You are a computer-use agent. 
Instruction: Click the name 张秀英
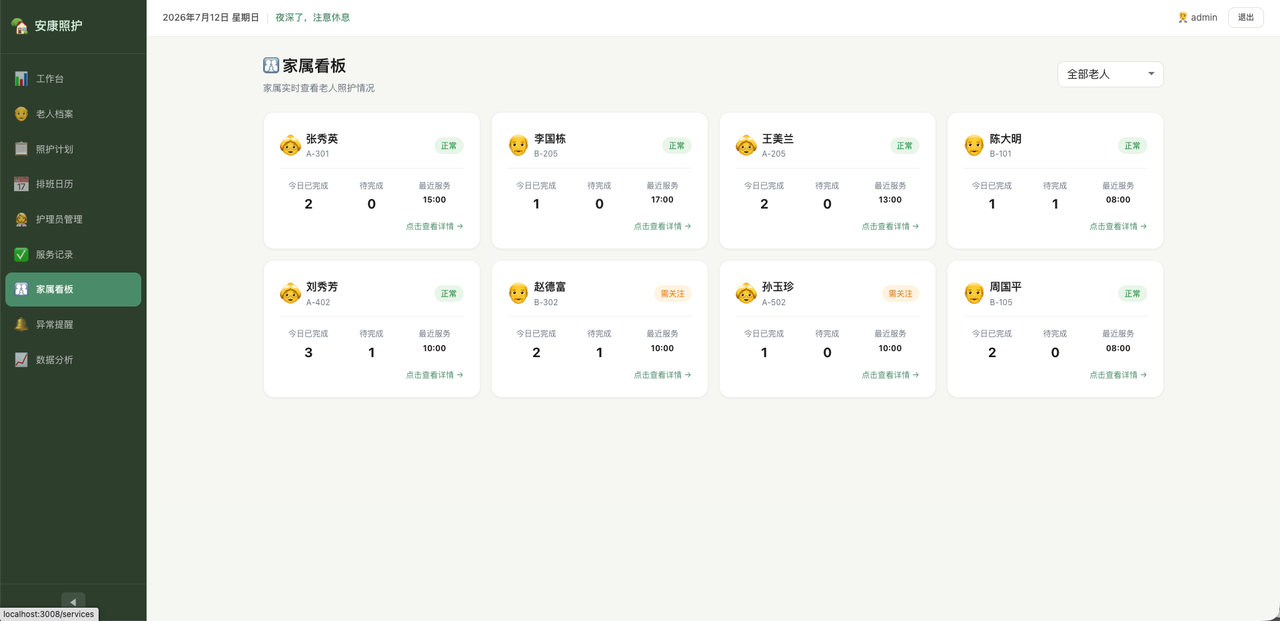pyautogui.click(x=322, y=139)
